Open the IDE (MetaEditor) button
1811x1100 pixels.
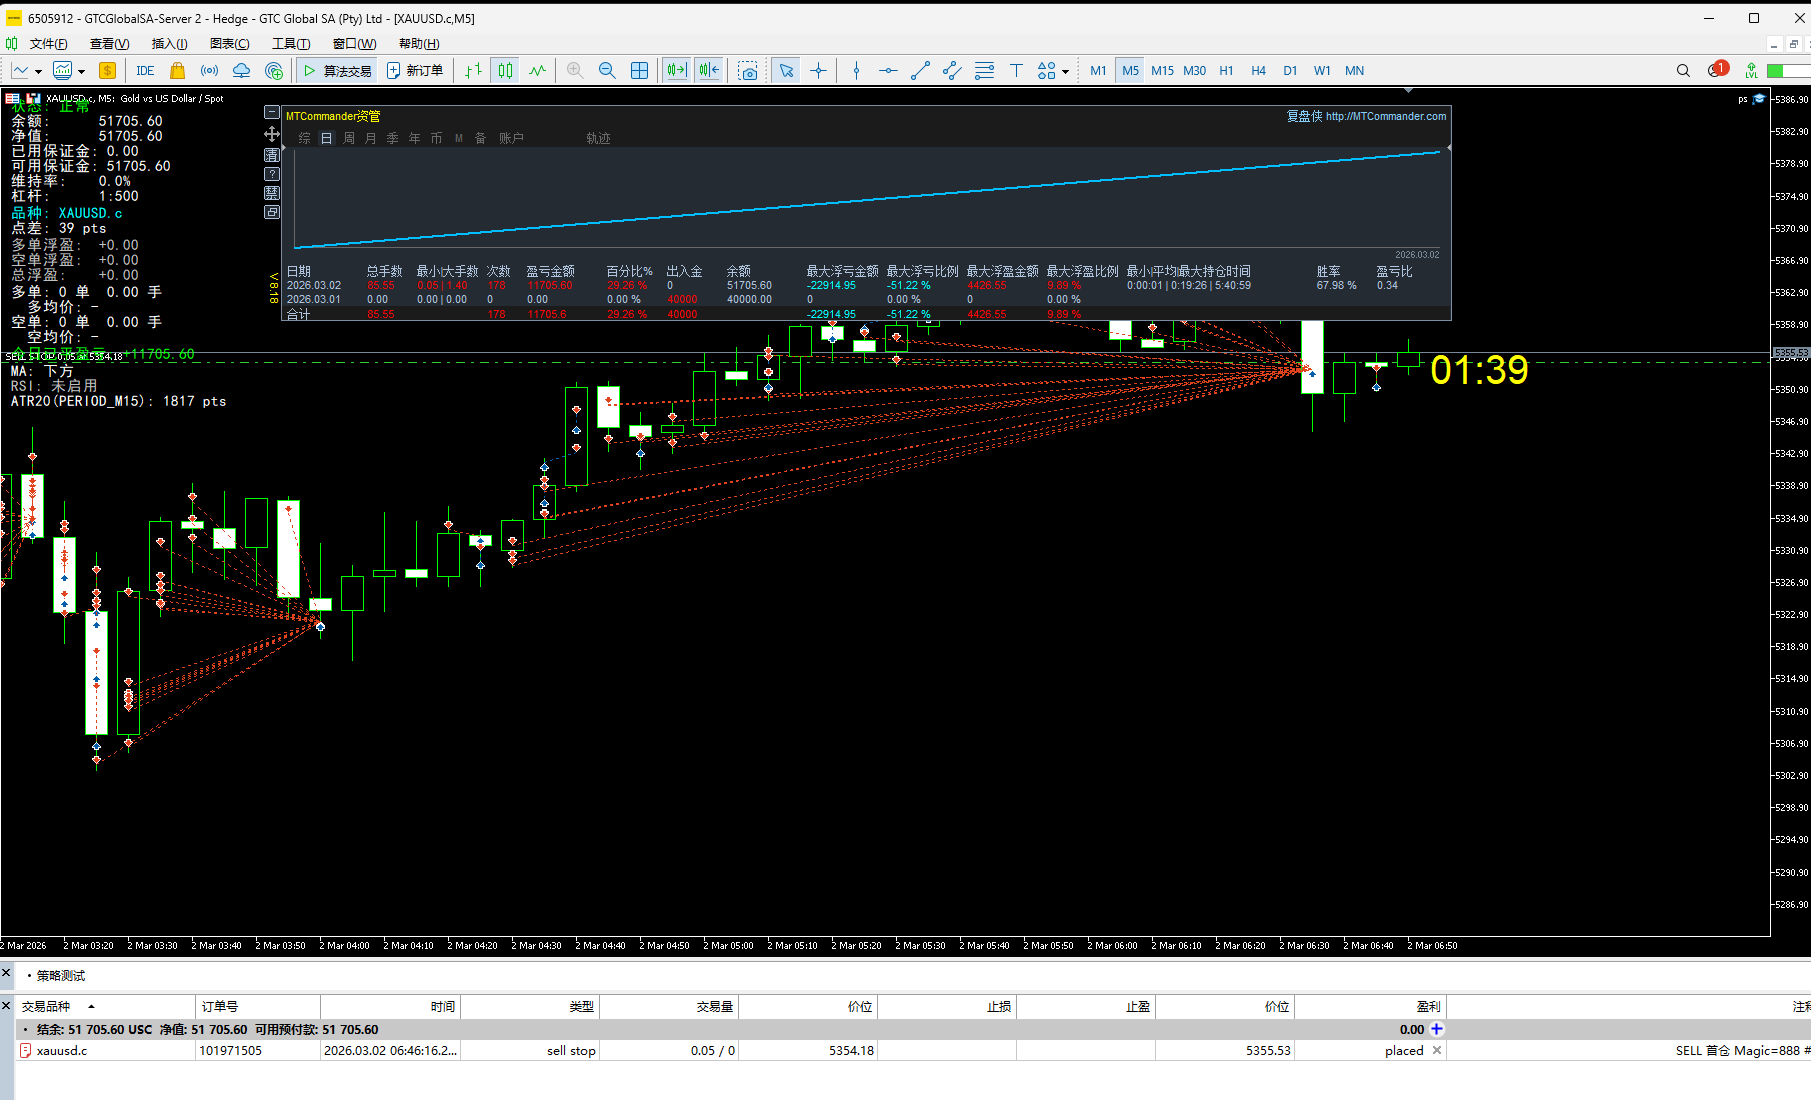coord(145,70)
